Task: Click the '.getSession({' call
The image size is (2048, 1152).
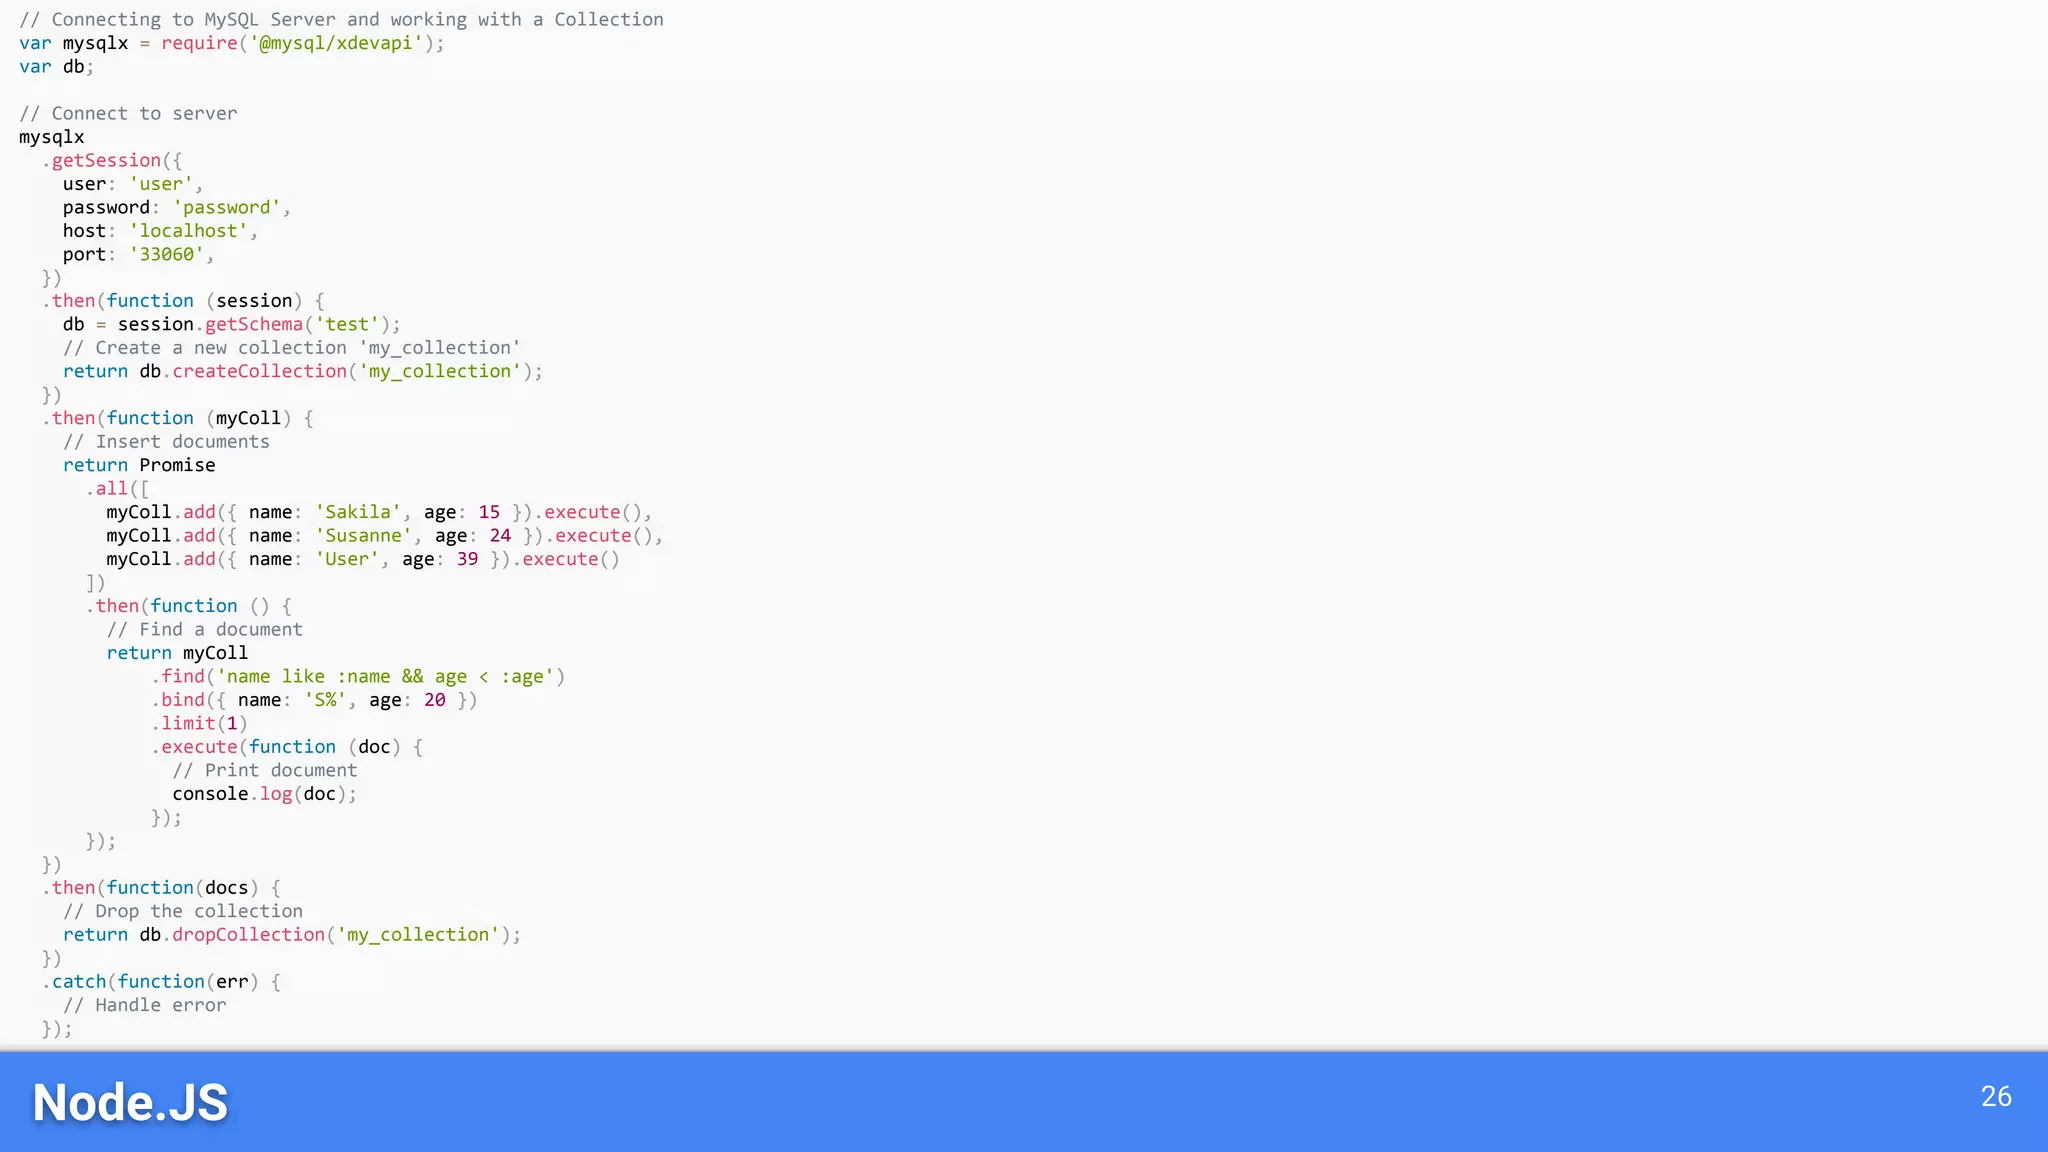Action: (x=112, y=161)
